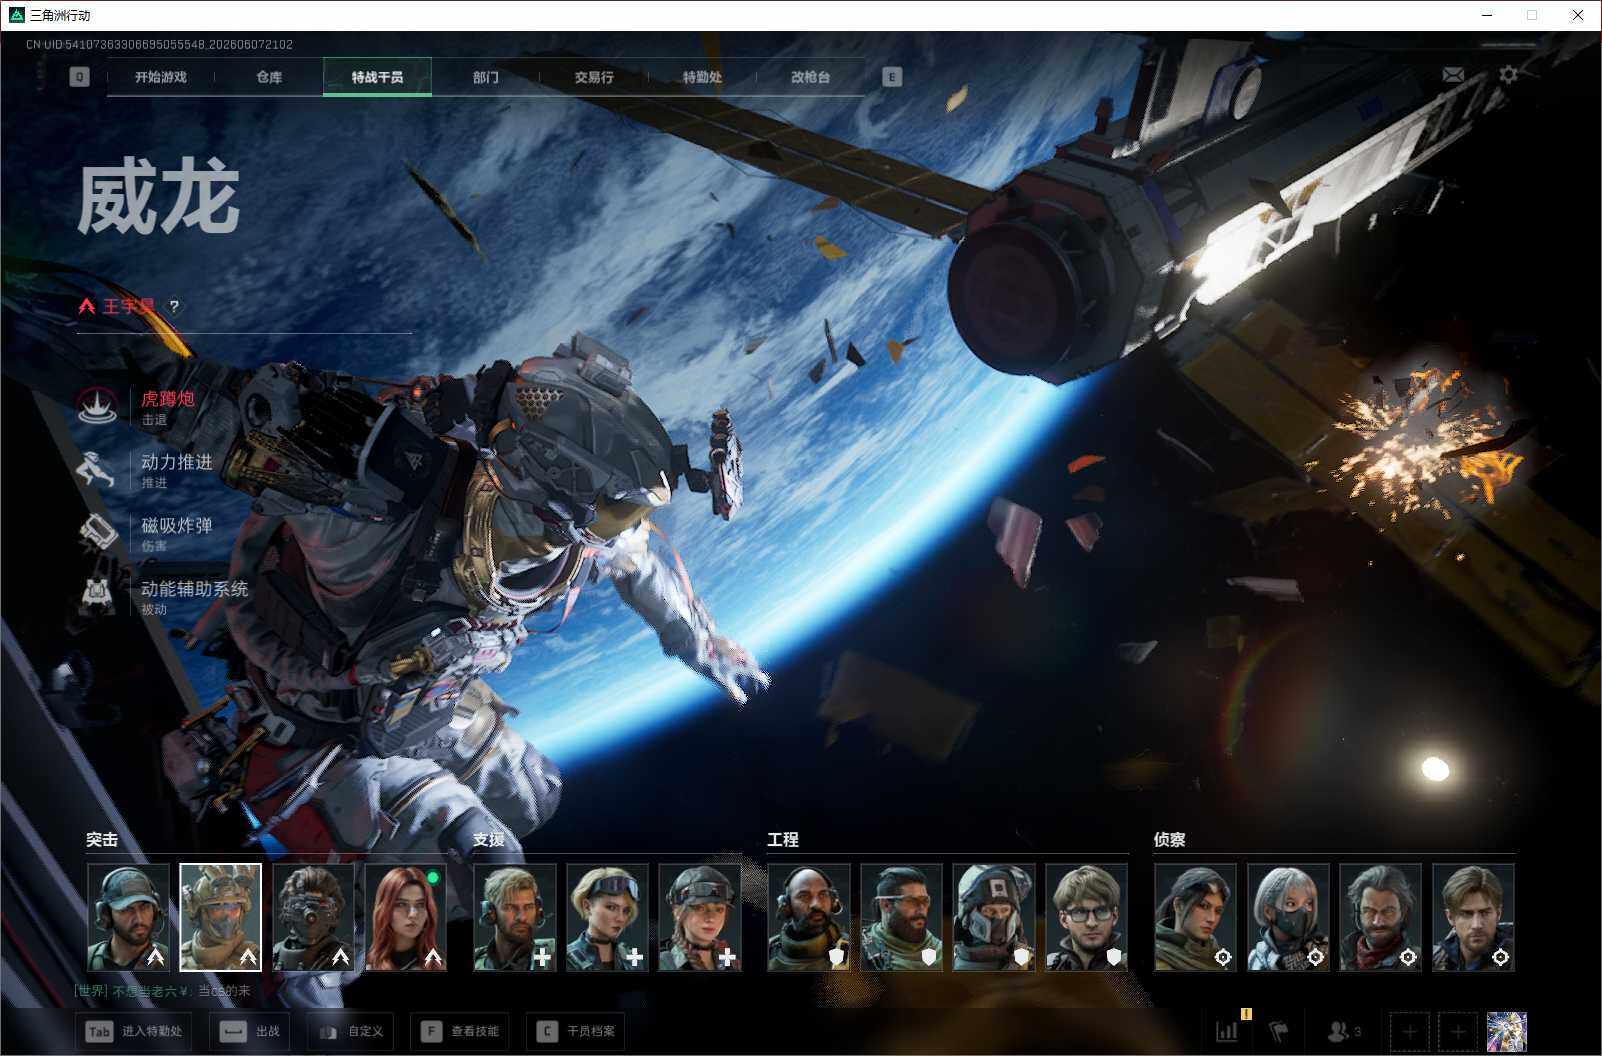This screenshot has width=1602, height=1056.
Task: Pick the engineer with orange-tinted glasses
Action: tap(901, 918)
